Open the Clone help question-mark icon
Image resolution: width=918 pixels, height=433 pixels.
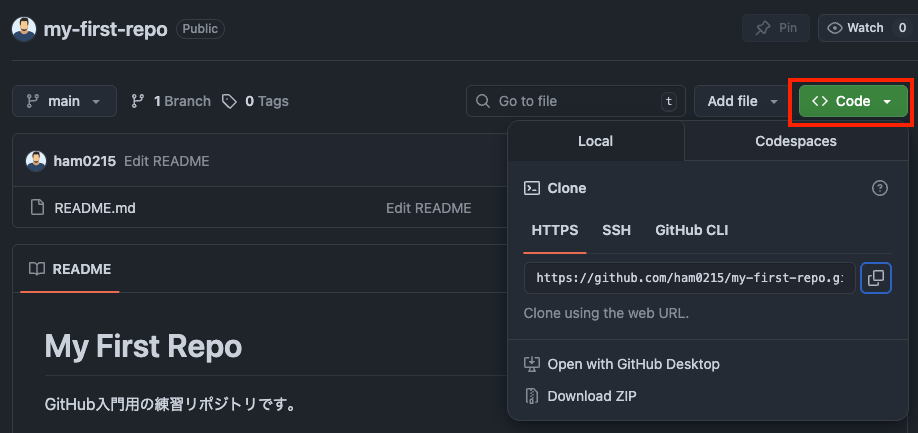click(x=880, y=188)
